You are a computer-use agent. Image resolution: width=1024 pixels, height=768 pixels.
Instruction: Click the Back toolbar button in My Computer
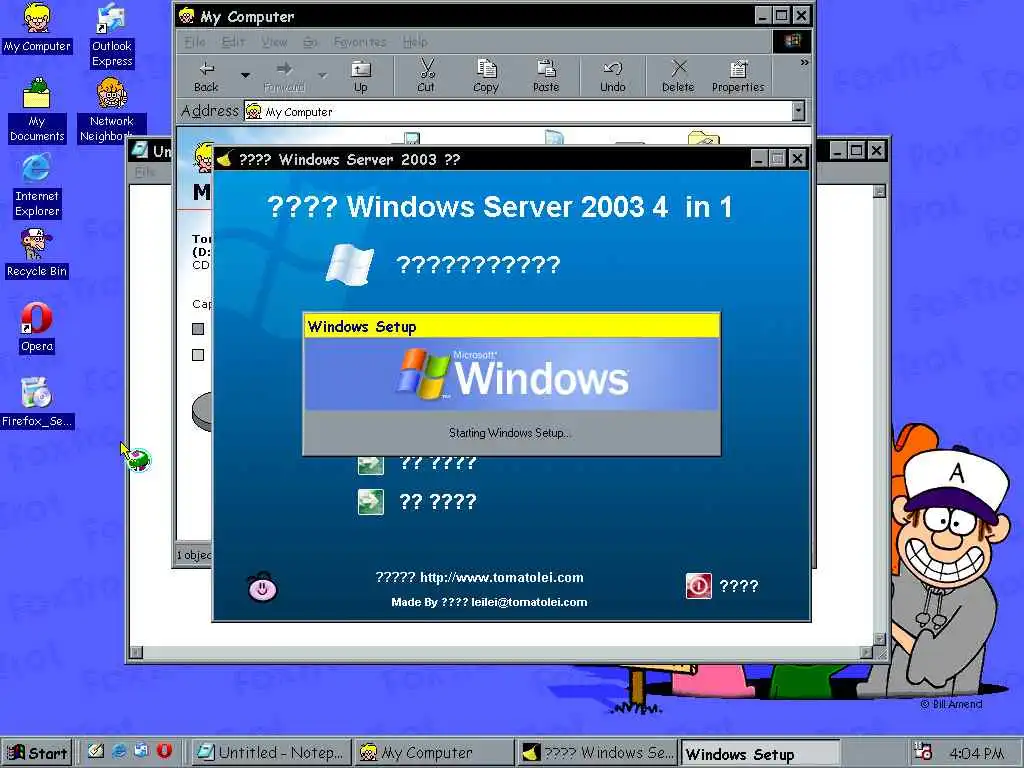[x=206, y=76]
